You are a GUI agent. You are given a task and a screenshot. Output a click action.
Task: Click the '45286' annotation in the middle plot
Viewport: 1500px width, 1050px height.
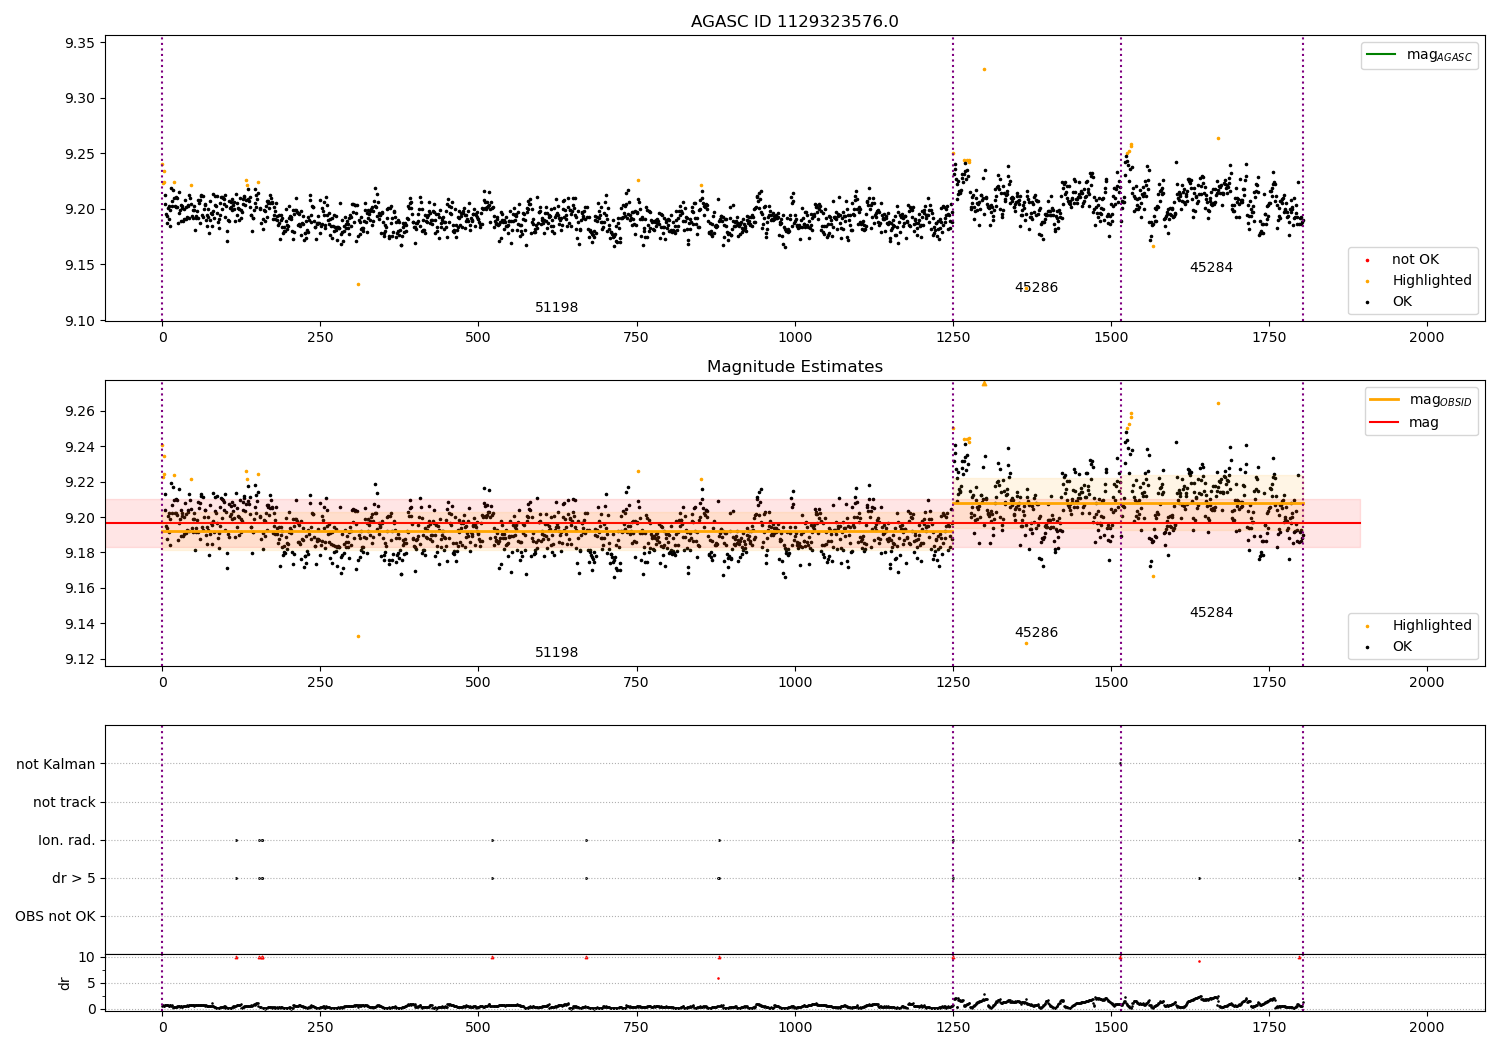tap(1036, 633)
